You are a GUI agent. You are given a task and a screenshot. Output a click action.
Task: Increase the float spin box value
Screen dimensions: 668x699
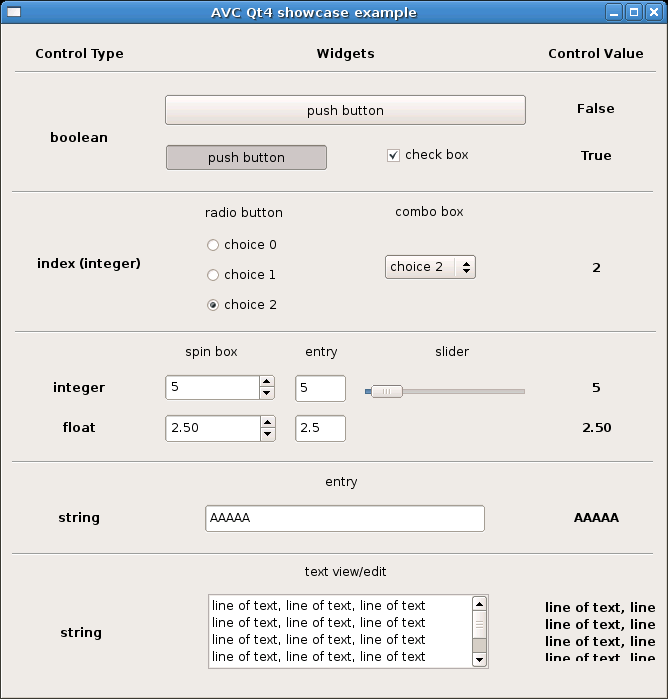point(268,422)
